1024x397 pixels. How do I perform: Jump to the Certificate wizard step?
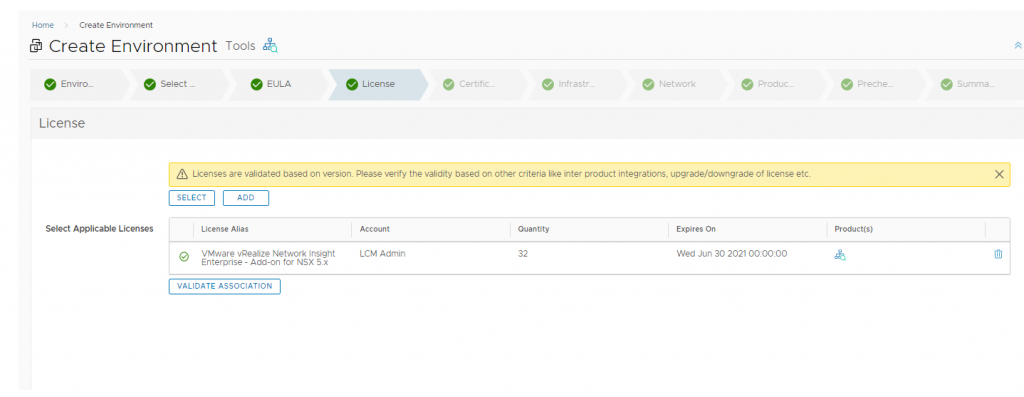(x=477, y=84)
